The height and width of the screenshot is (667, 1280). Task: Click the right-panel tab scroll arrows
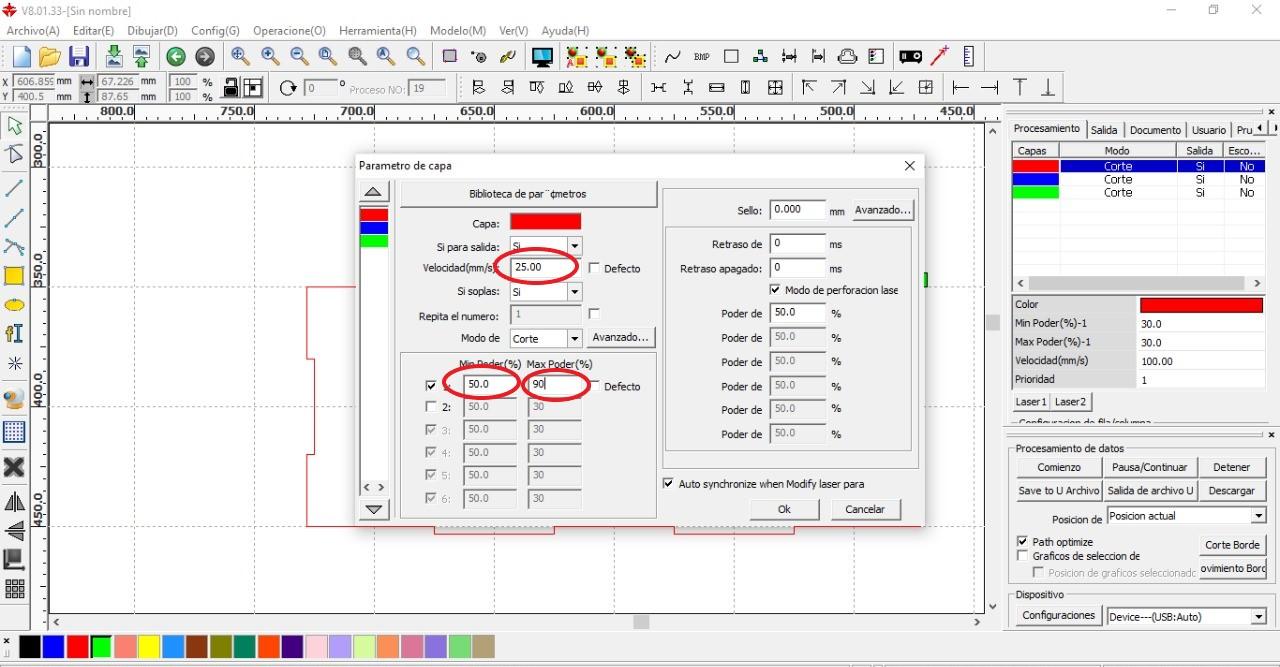tap(1265, 129)
